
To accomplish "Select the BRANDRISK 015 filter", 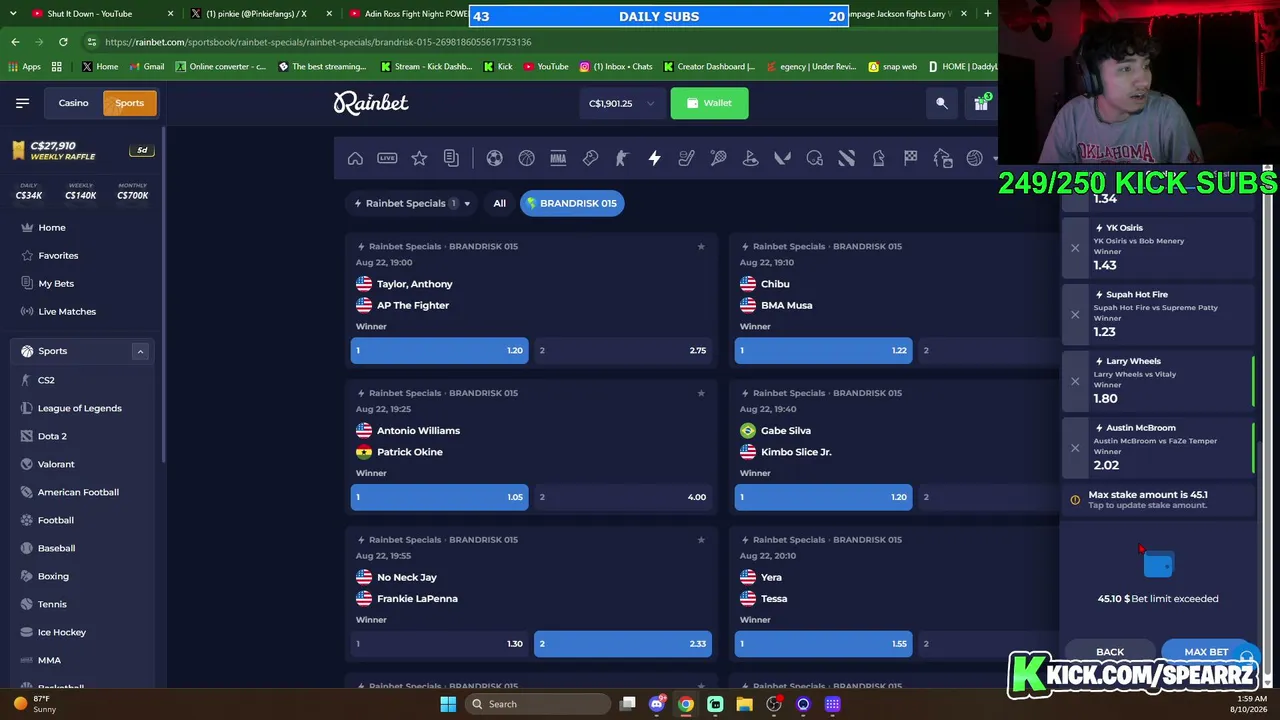I will click(572, 203).
